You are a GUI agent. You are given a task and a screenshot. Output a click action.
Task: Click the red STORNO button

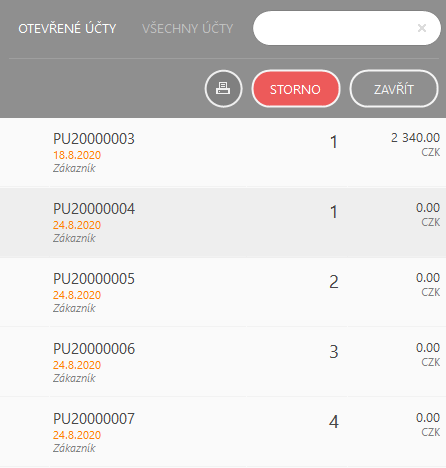[x=296, y=89]
